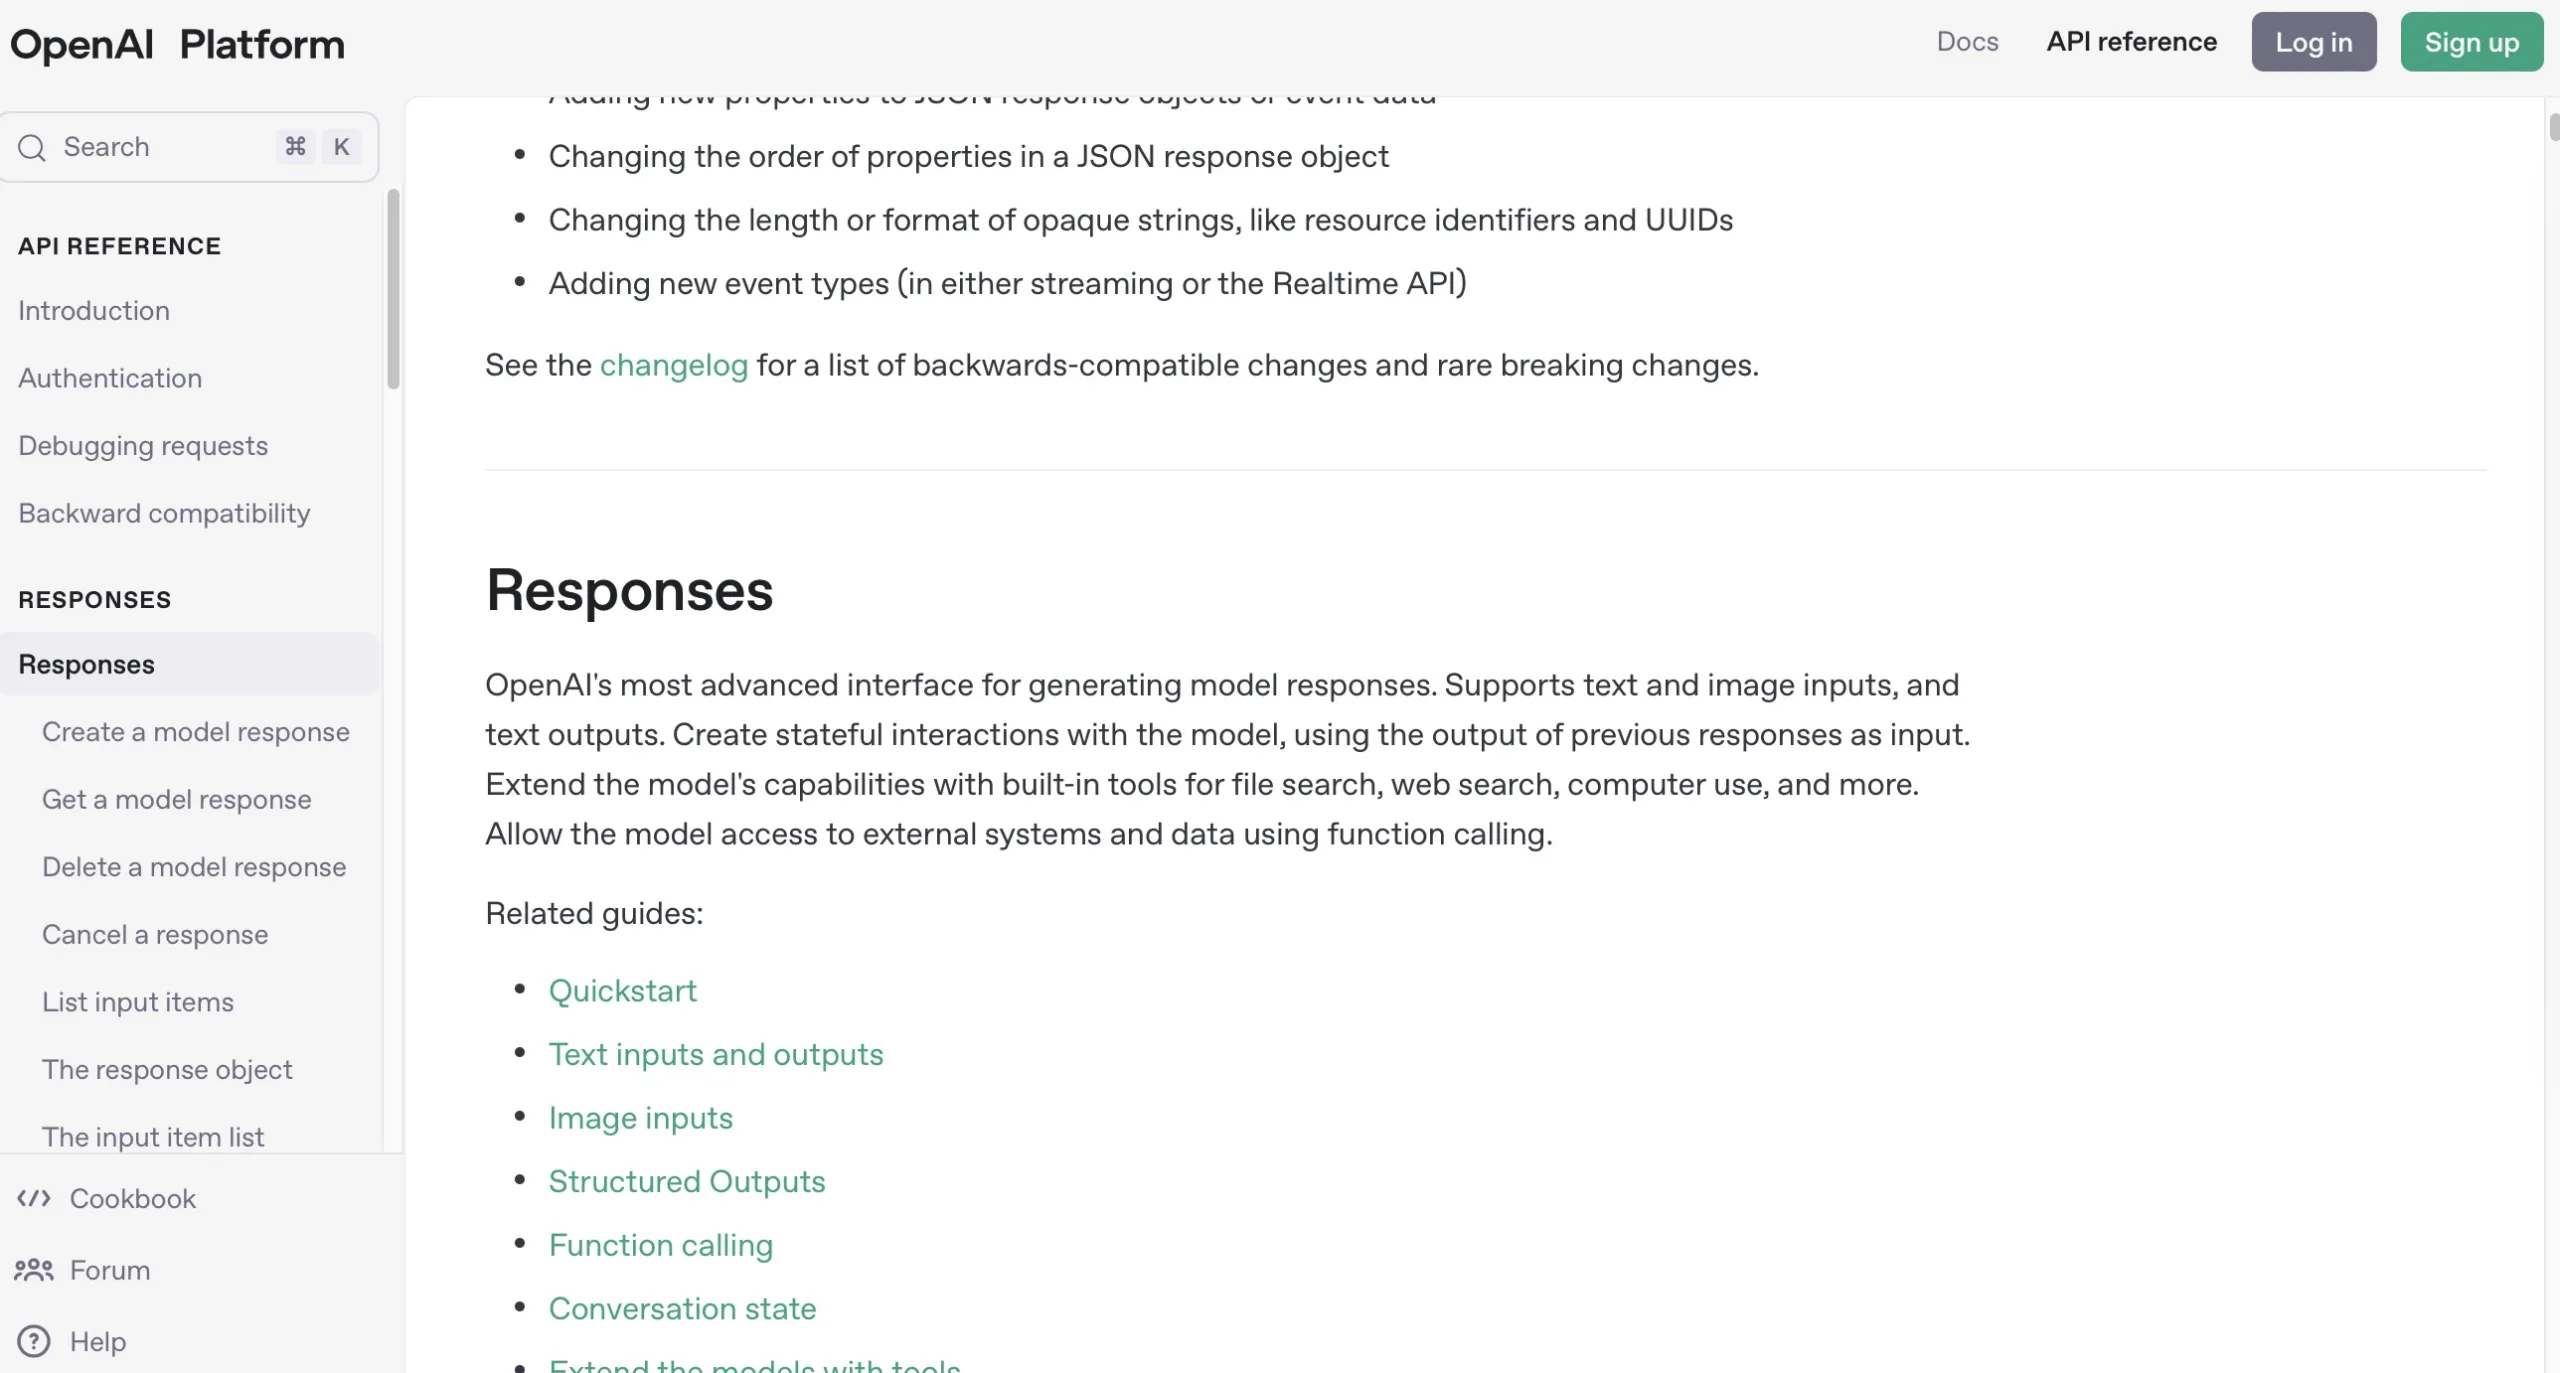
Task: Click the API REFERENCE sidebar header
Action: [x=120, y=246]
